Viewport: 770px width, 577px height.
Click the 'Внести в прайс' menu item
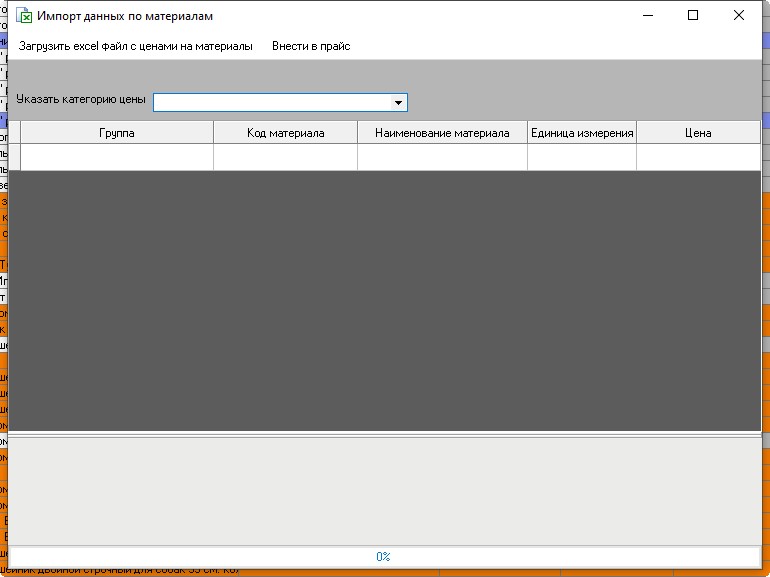click(311, 46)
